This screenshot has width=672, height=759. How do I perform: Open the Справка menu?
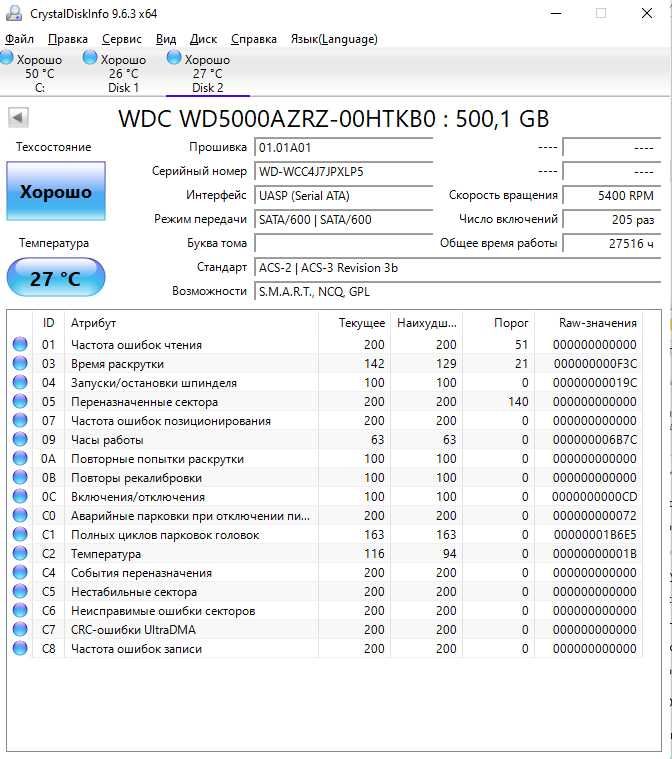tap(254, 39)
